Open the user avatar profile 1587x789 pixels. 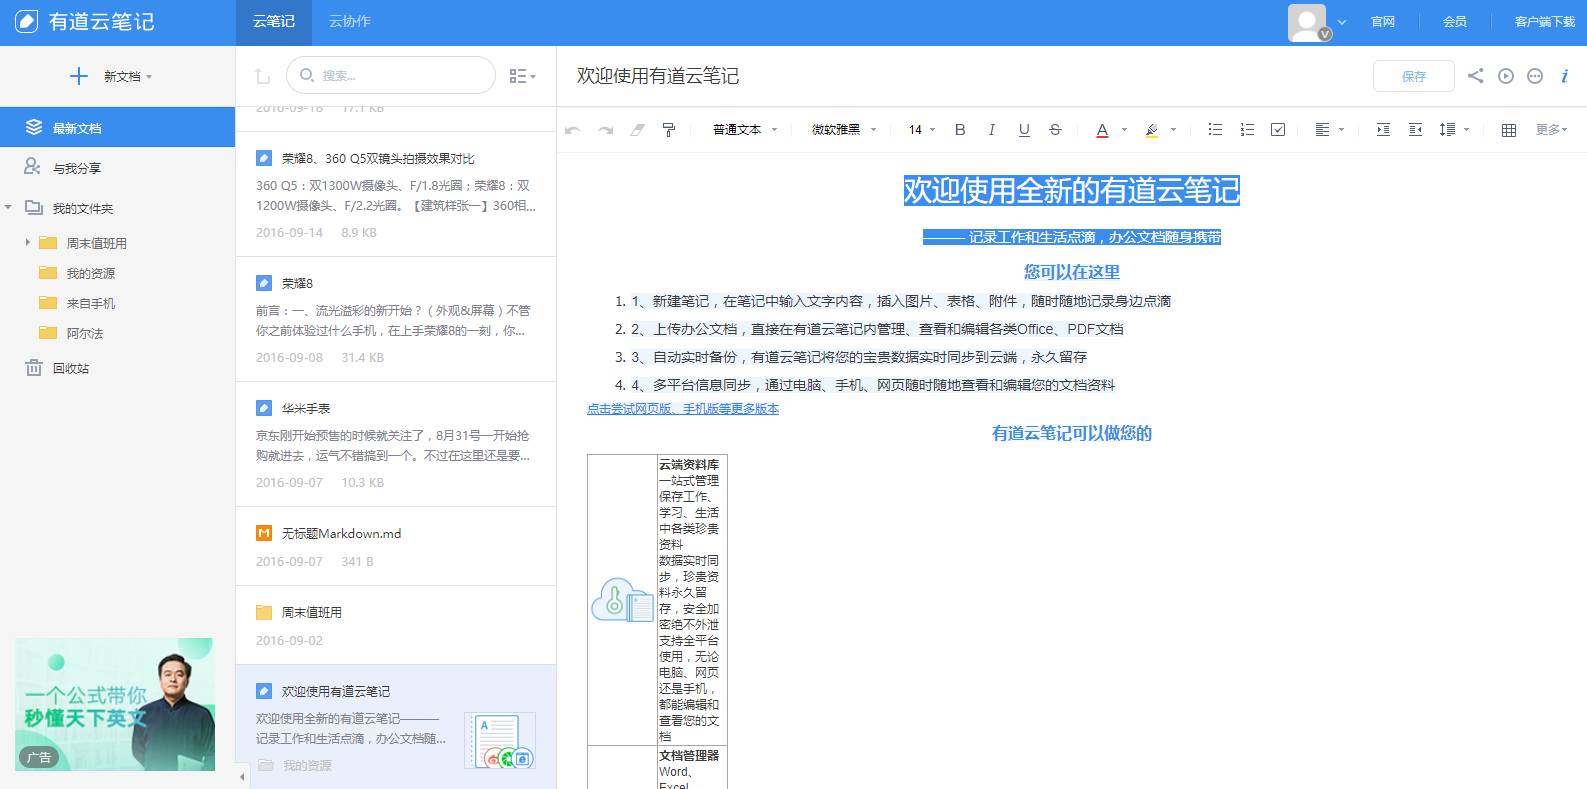tap(1307, 22)
